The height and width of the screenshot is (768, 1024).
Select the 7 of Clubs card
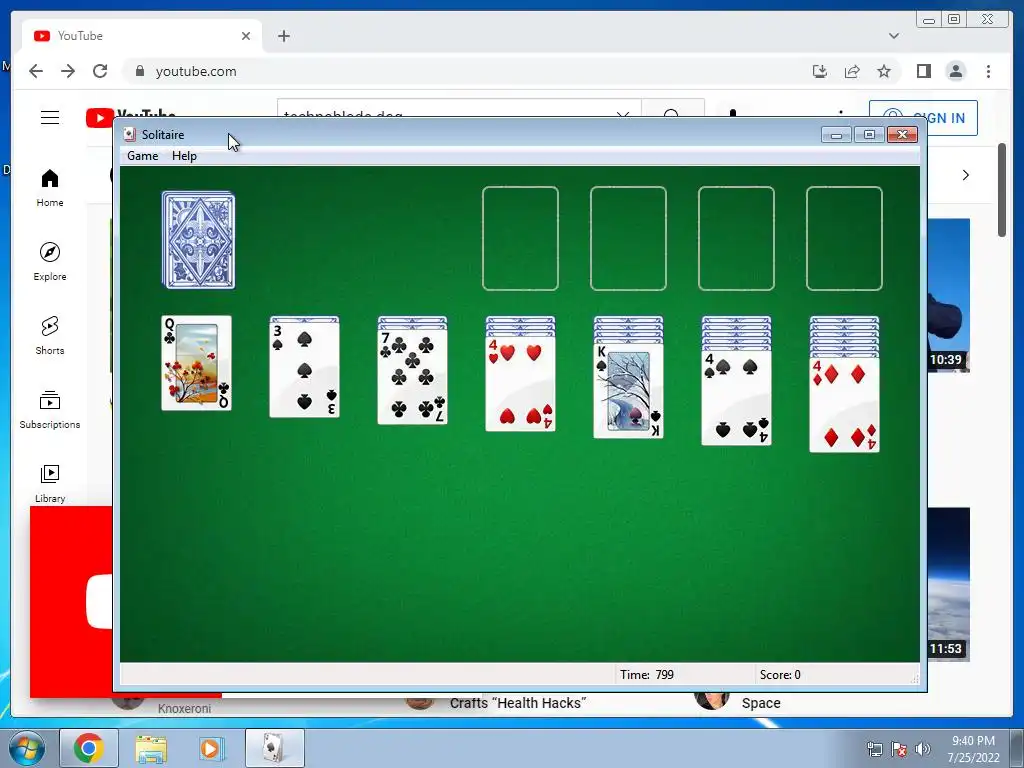[412, 377]
